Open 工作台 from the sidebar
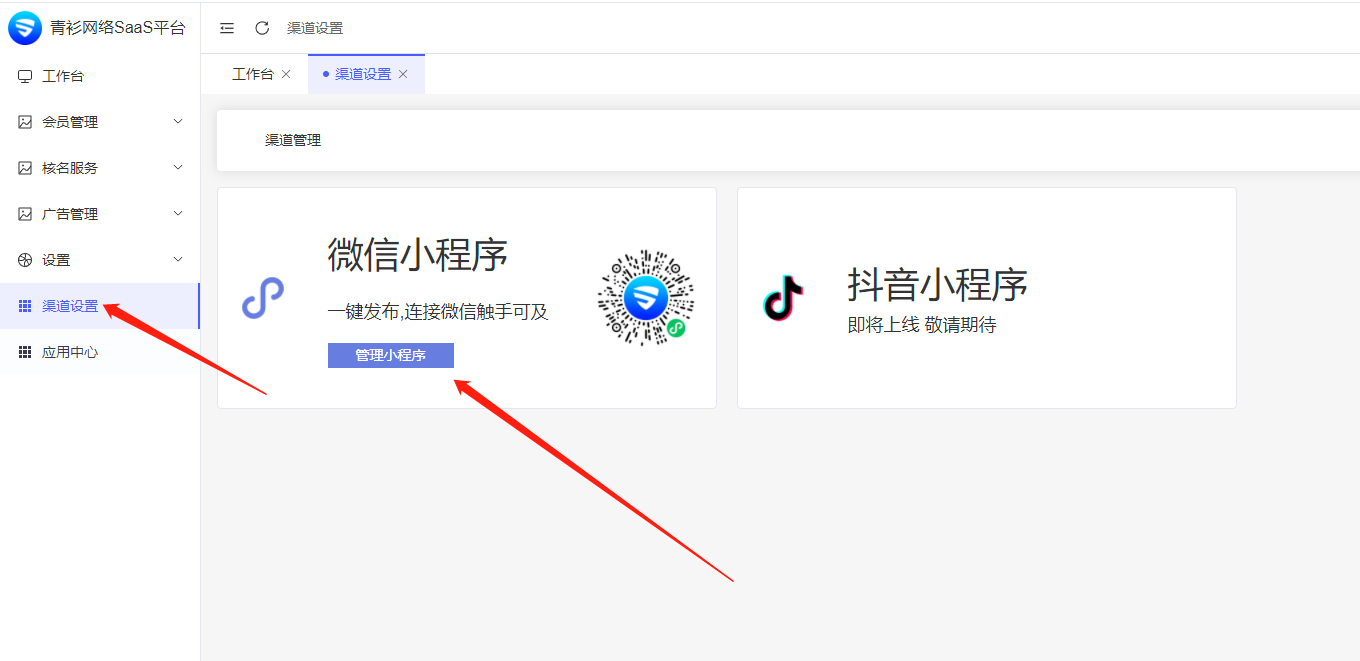This screenshot has width=1360, height=661. [x=100, y=76]
